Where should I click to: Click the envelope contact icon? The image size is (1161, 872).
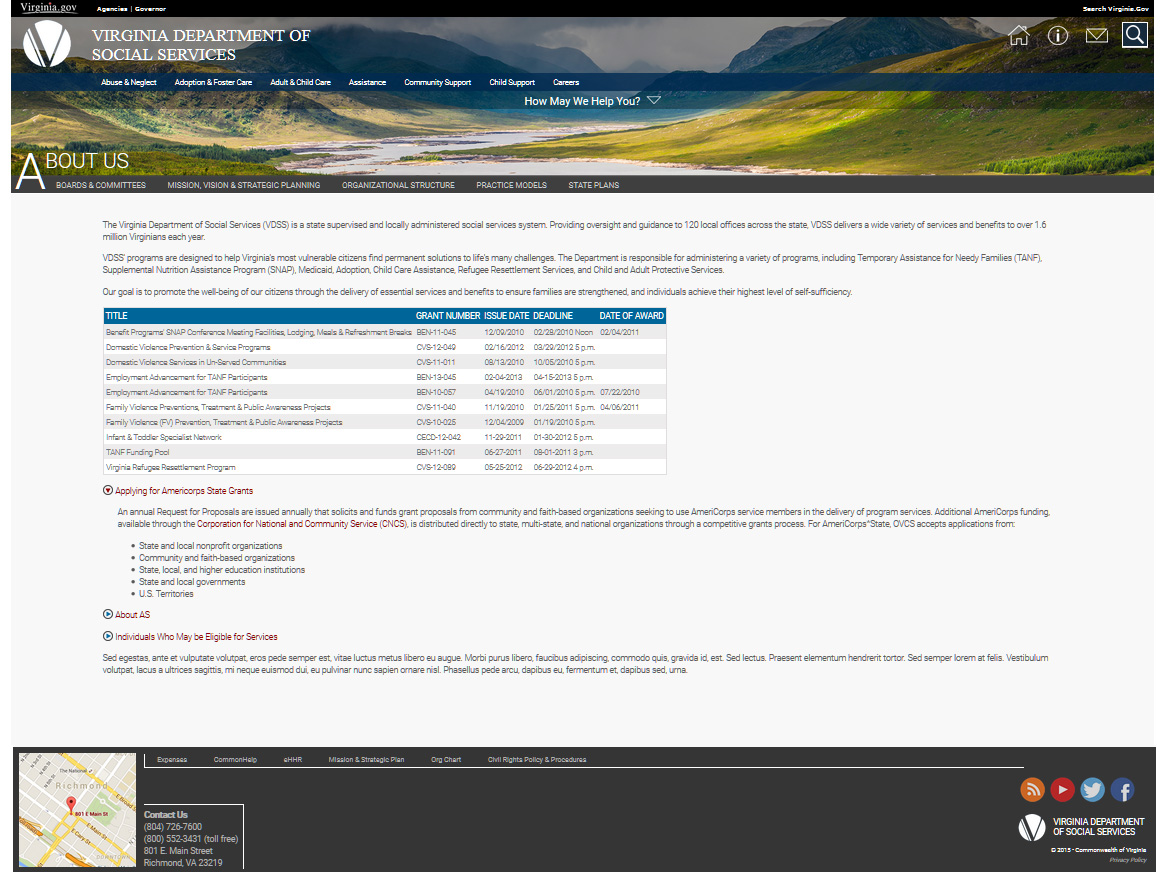tap(1097, 36)
